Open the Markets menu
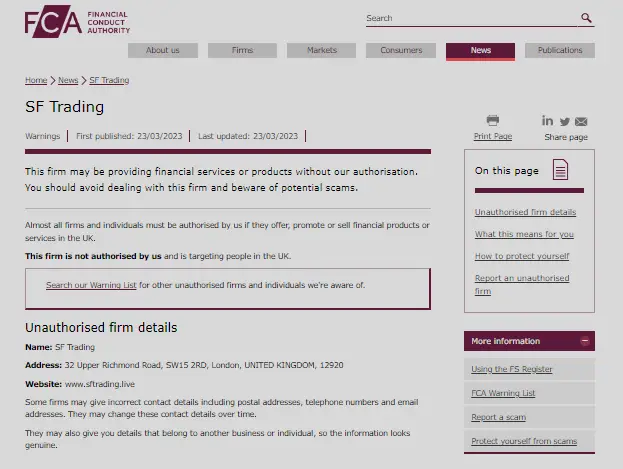Image resolution: width=623 pixels, height=469 pixels. [x=321, y=50]
